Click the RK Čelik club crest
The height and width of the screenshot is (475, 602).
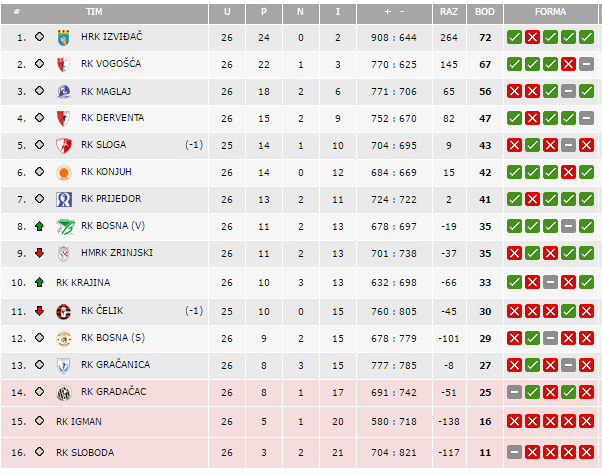[64, 311]
